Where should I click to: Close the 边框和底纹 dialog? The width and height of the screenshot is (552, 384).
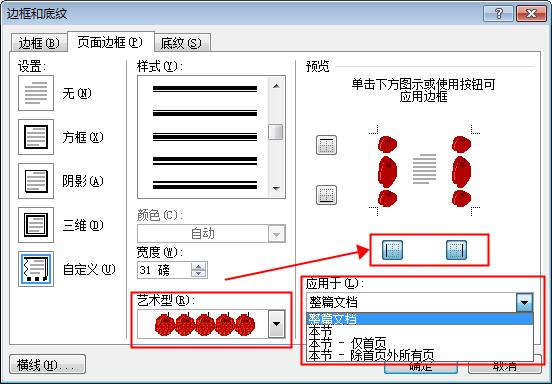(x=531, y=14)
